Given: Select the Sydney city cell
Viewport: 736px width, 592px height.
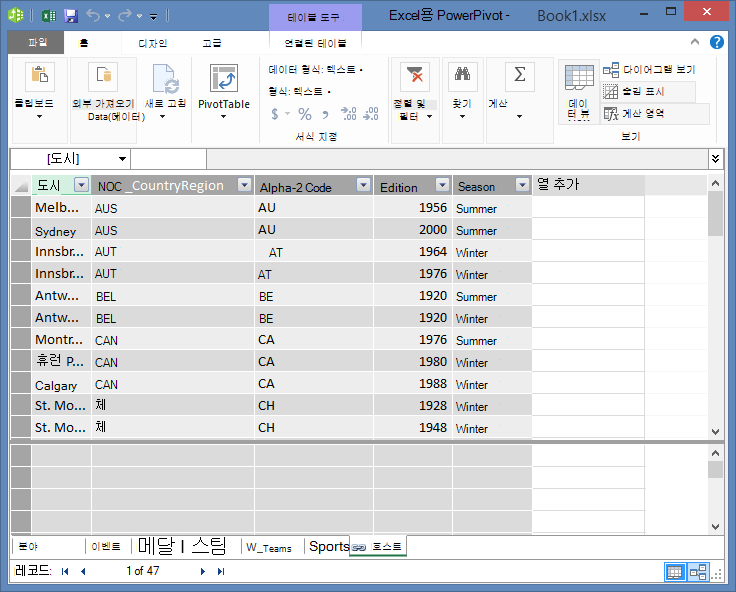Looking at the screenshot, I should click(61, 231).
